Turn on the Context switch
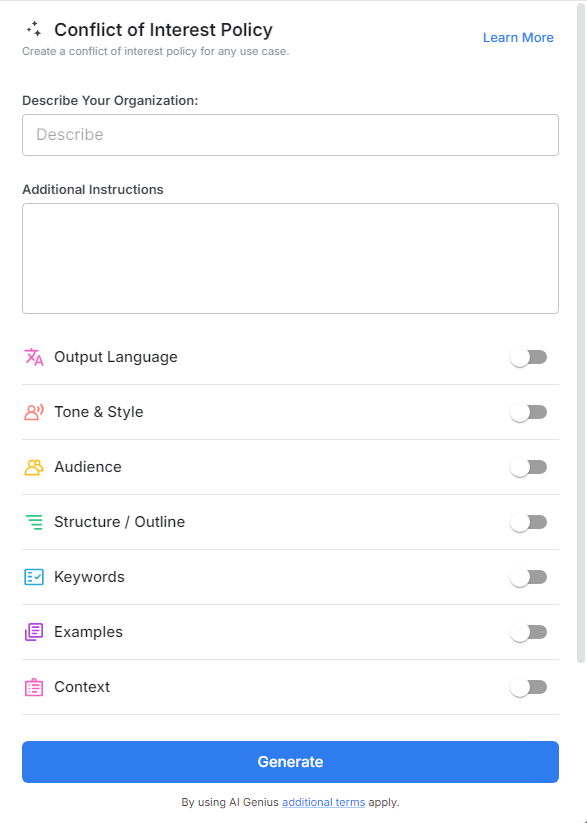 tap(529, 687)
